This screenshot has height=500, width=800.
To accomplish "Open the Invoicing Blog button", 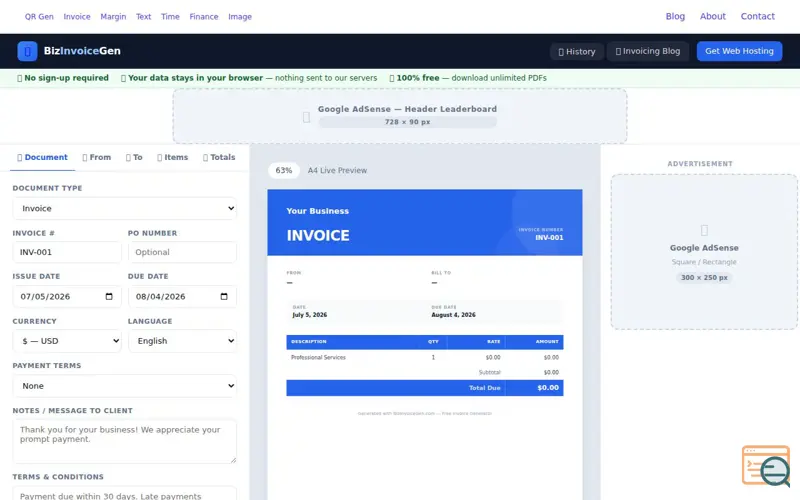I will pos(647,51).
